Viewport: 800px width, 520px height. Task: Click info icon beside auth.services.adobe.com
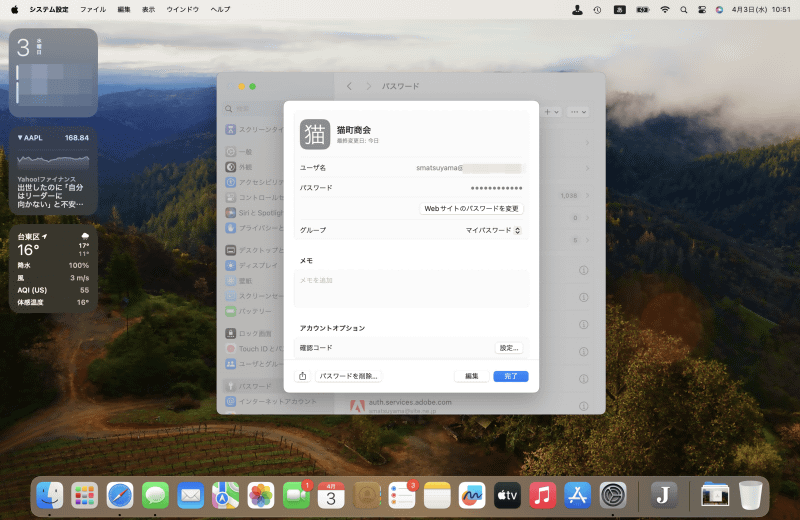coord(584,406)
